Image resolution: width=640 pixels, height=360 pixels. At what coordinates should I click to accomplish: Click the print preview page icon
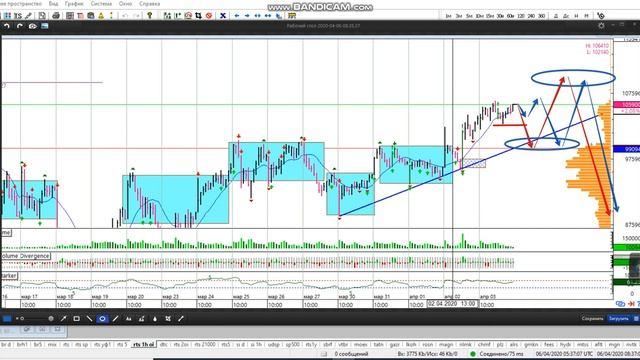(x=42, y=16)
